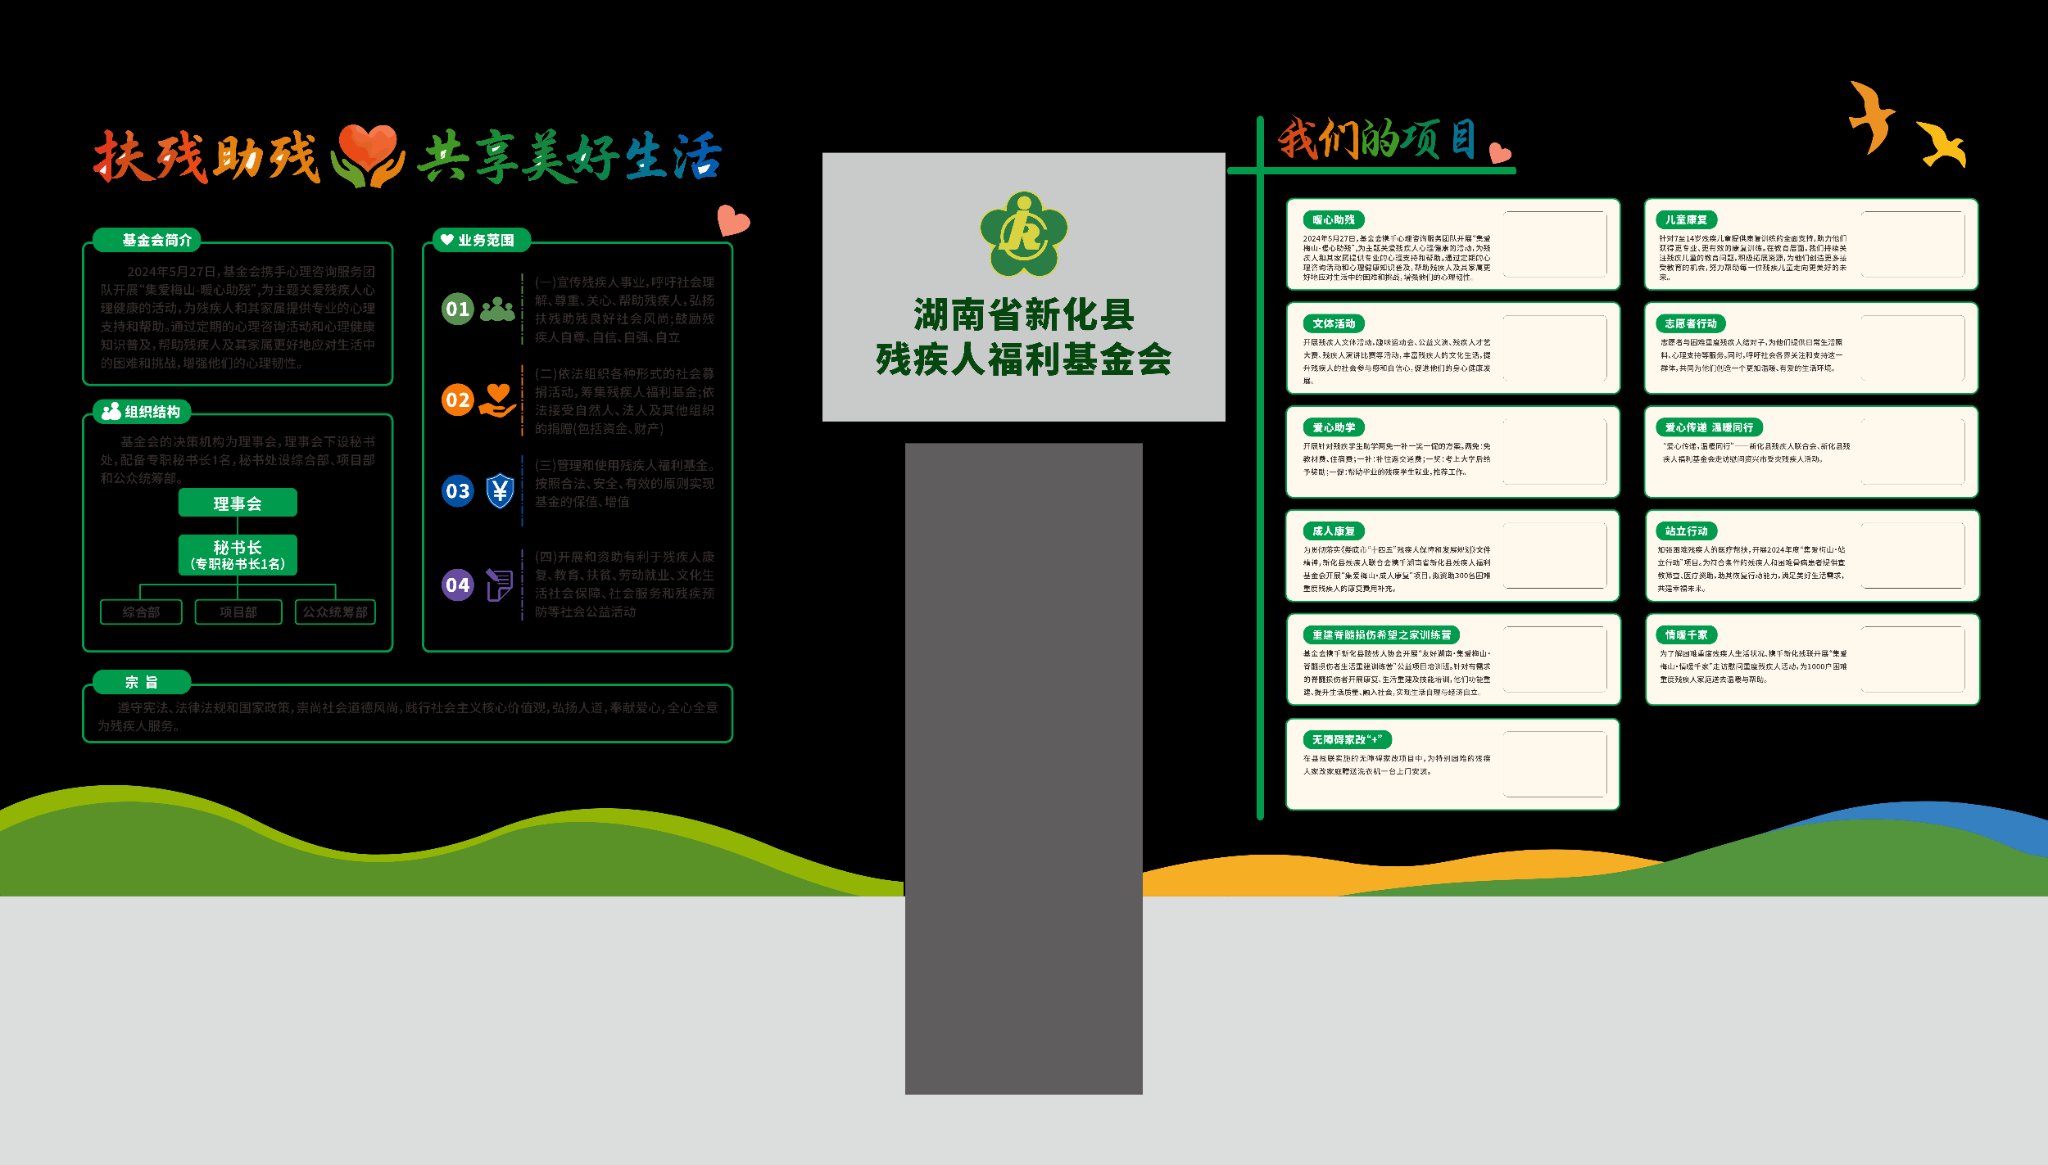Open the 文体活动 project label

pos(1333,324)
